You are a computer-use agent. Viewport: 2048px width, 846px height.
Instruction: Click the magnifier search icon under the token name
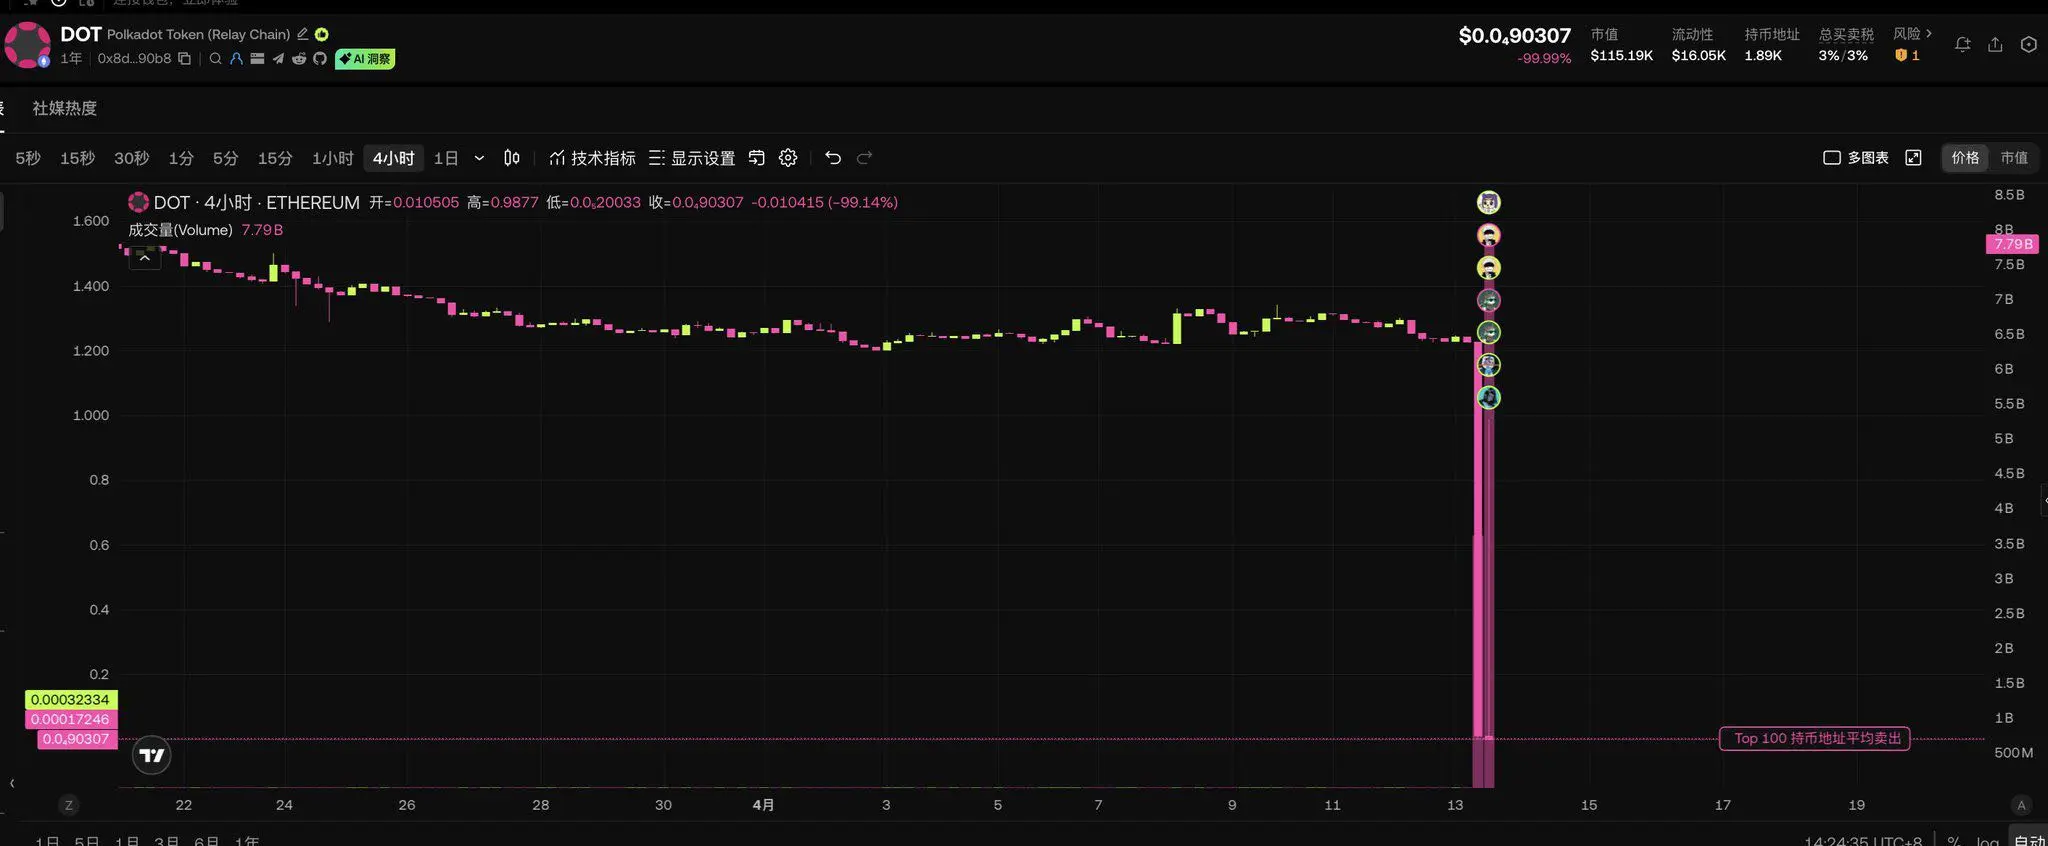pyautogui.click(x=215, y=59)
